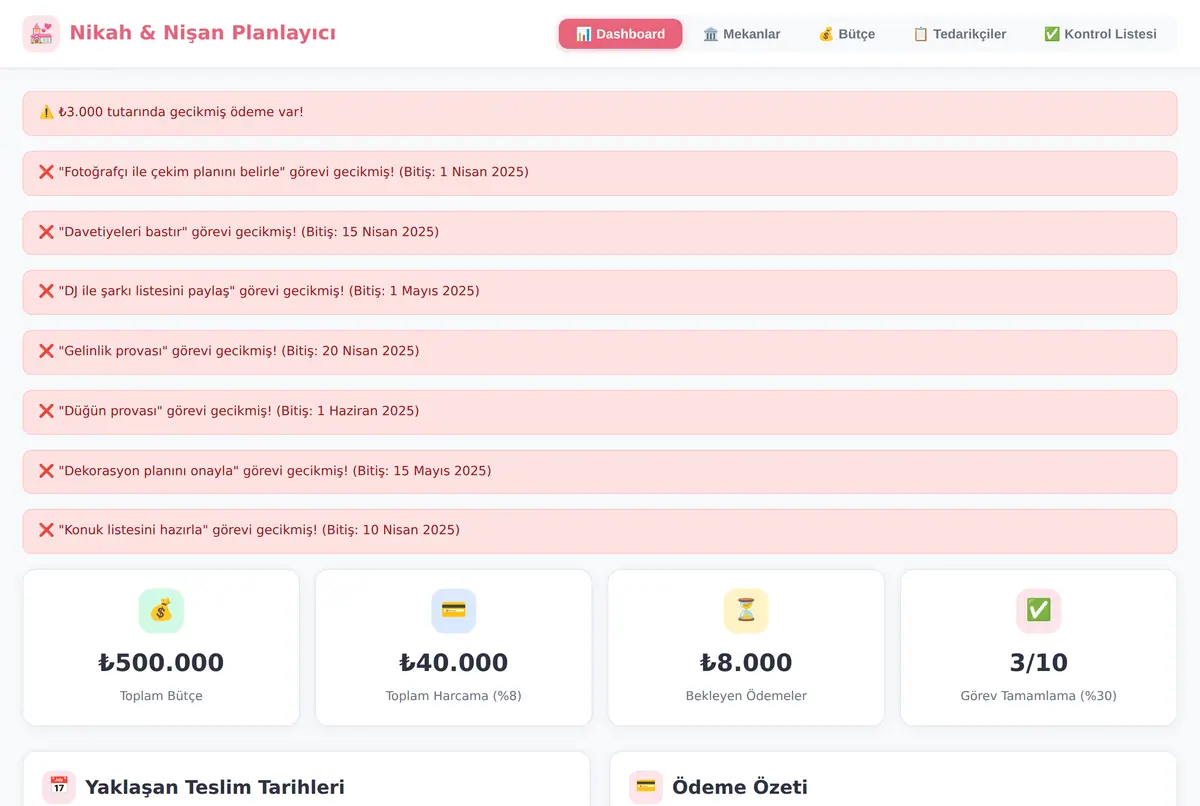Click the red X icon on the Konuk listesini alert
Screen dimensions: 1200x806
(x=46, y=530)
